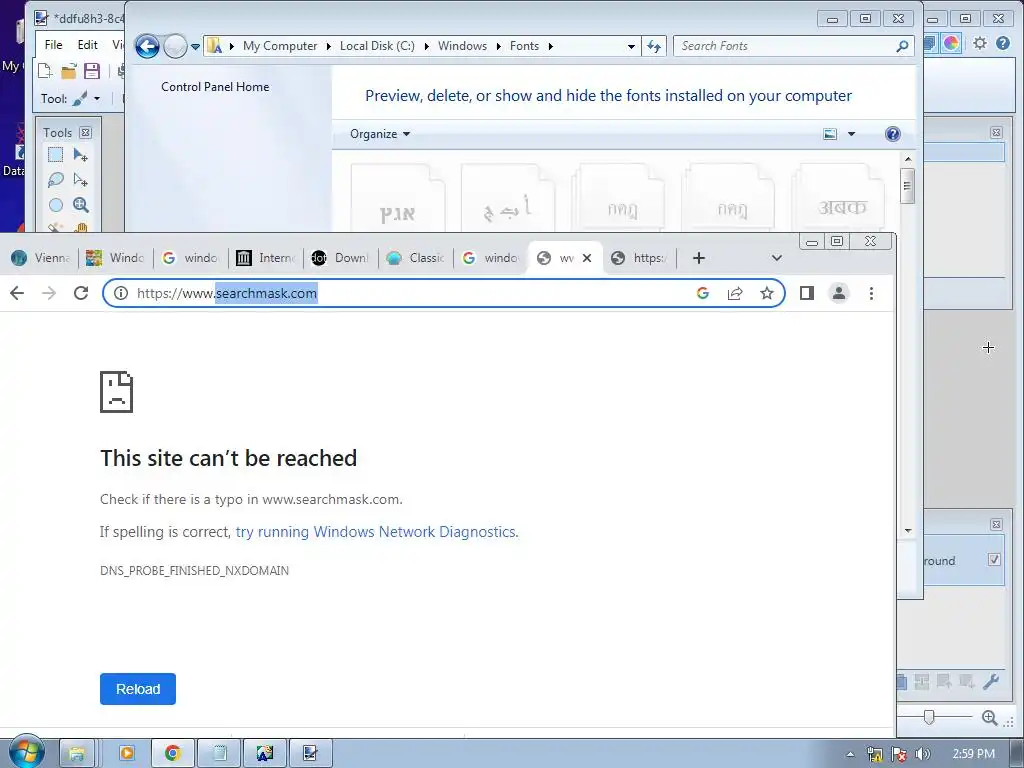Select the Devanagari font thumbnail

click(841, 197)
